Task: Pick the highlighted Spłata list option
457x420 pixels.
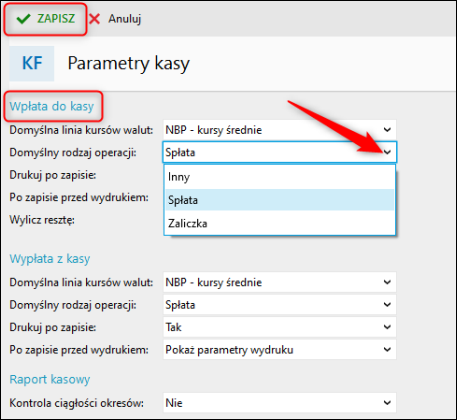Action: (x=280, y=200)
